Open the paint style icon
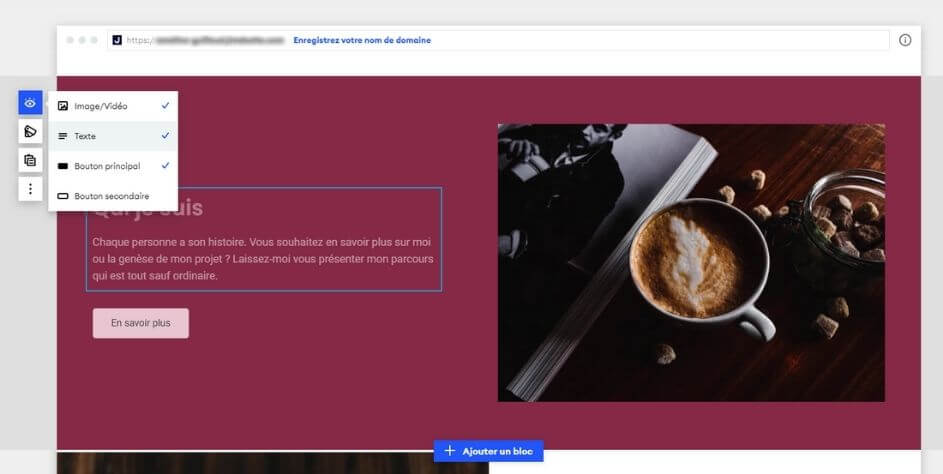The height and width of the screenshot is (474, 943). (30, 131)
